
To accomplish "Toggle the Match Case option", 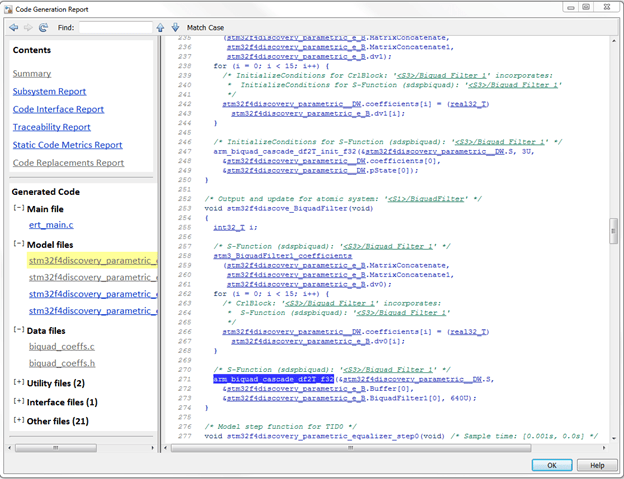I will (205, 27).
